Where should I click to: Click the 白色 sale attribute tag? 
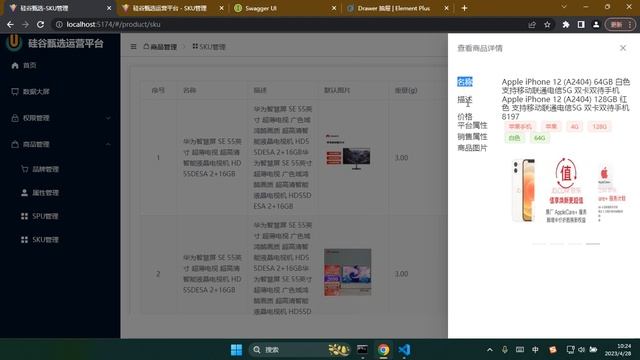click(x=514, y=138)
